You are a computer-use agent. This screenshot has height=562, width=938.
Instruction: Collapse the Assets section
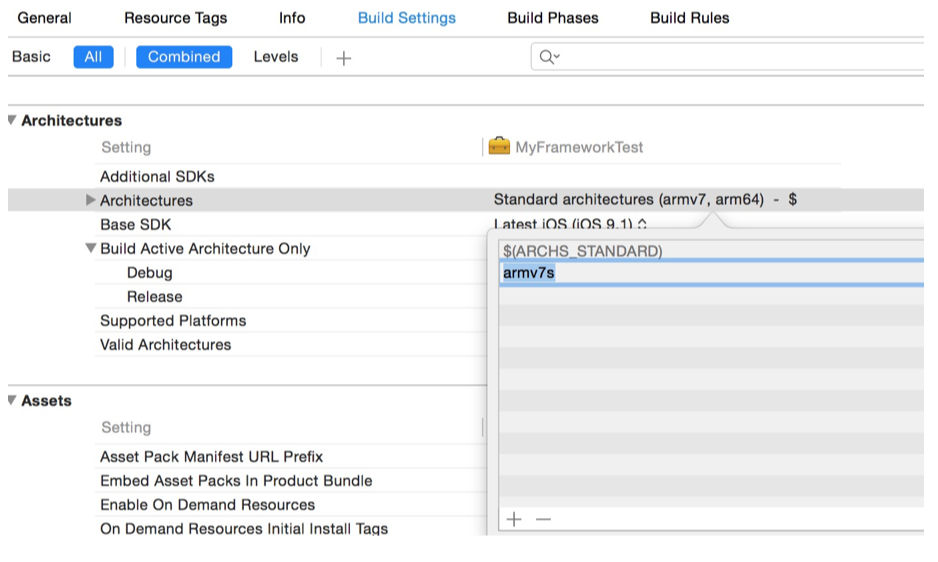click(12, 400)
